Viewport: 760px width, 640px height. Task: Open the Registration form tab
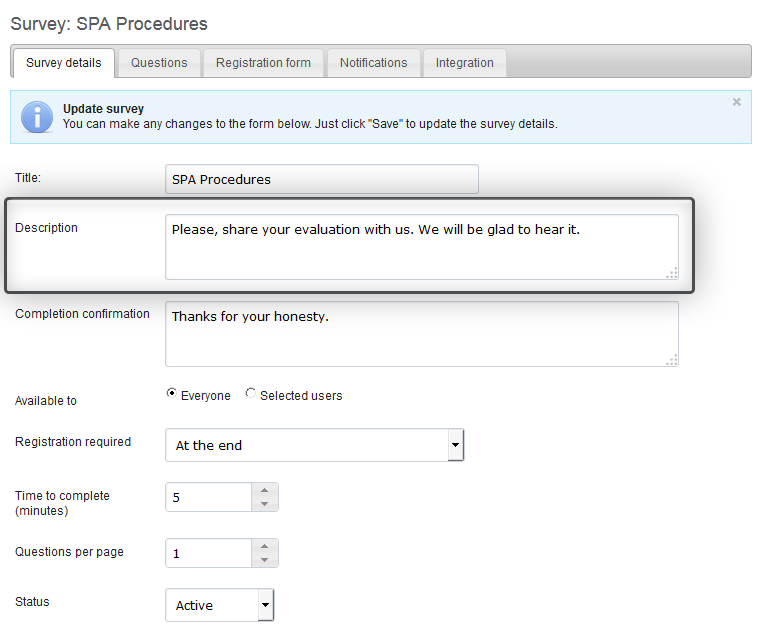[263, 63]
